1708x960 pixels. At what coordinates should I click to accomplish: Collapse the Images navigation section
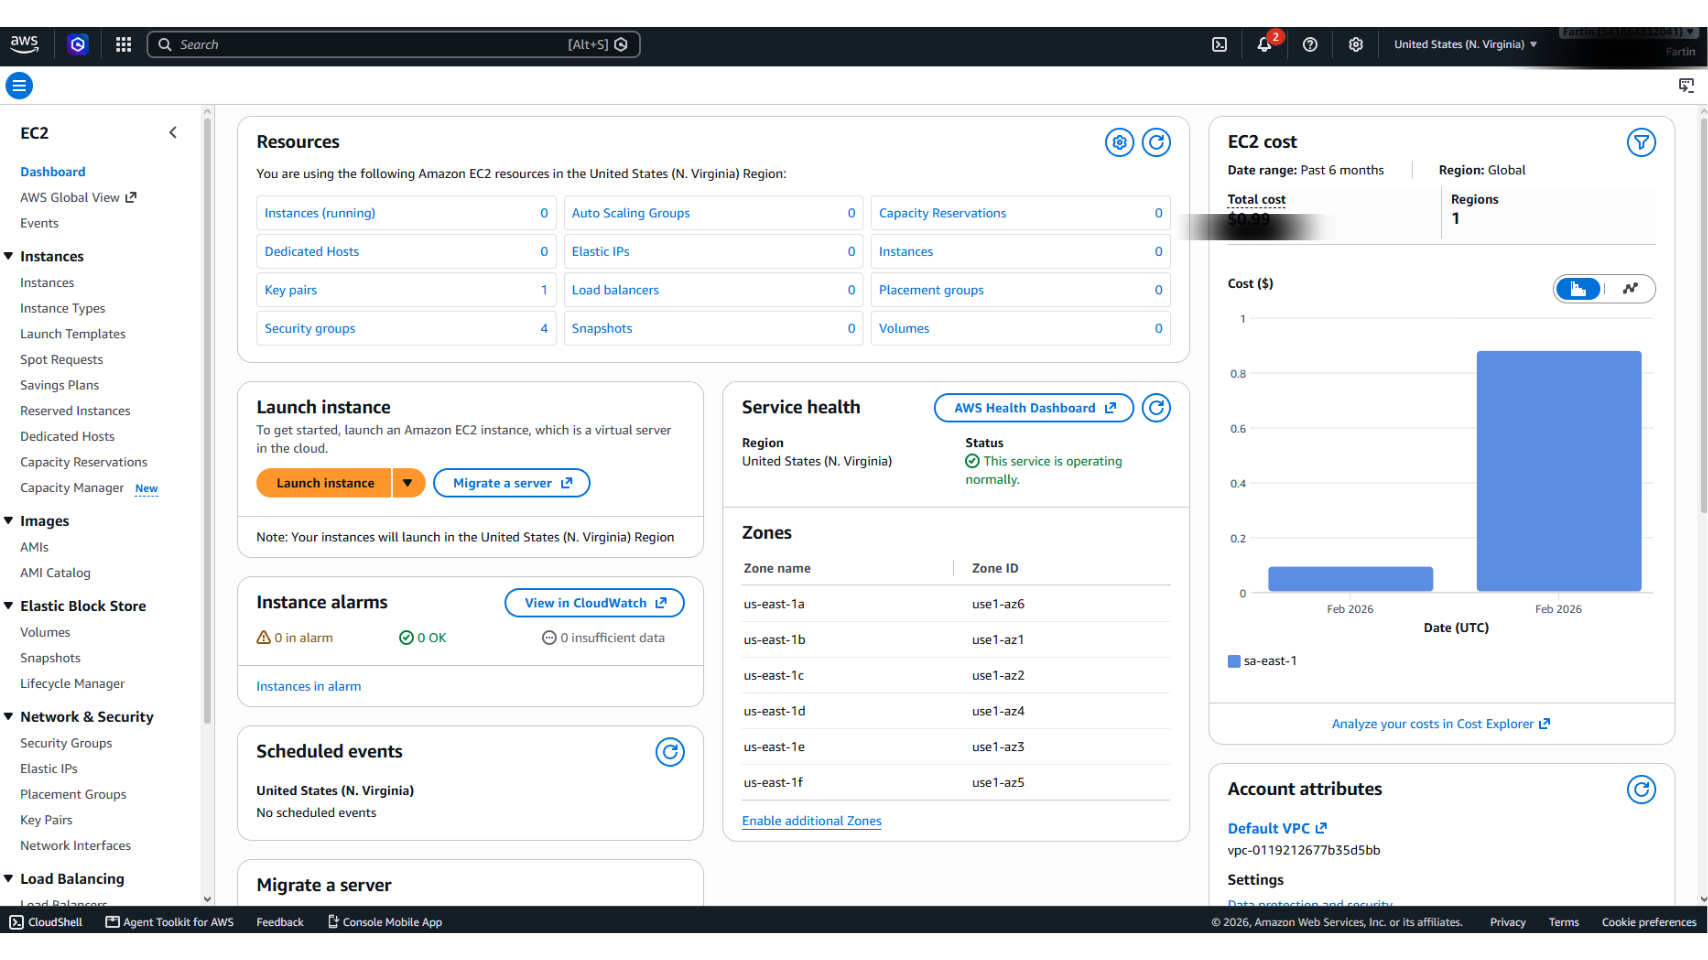9,521
